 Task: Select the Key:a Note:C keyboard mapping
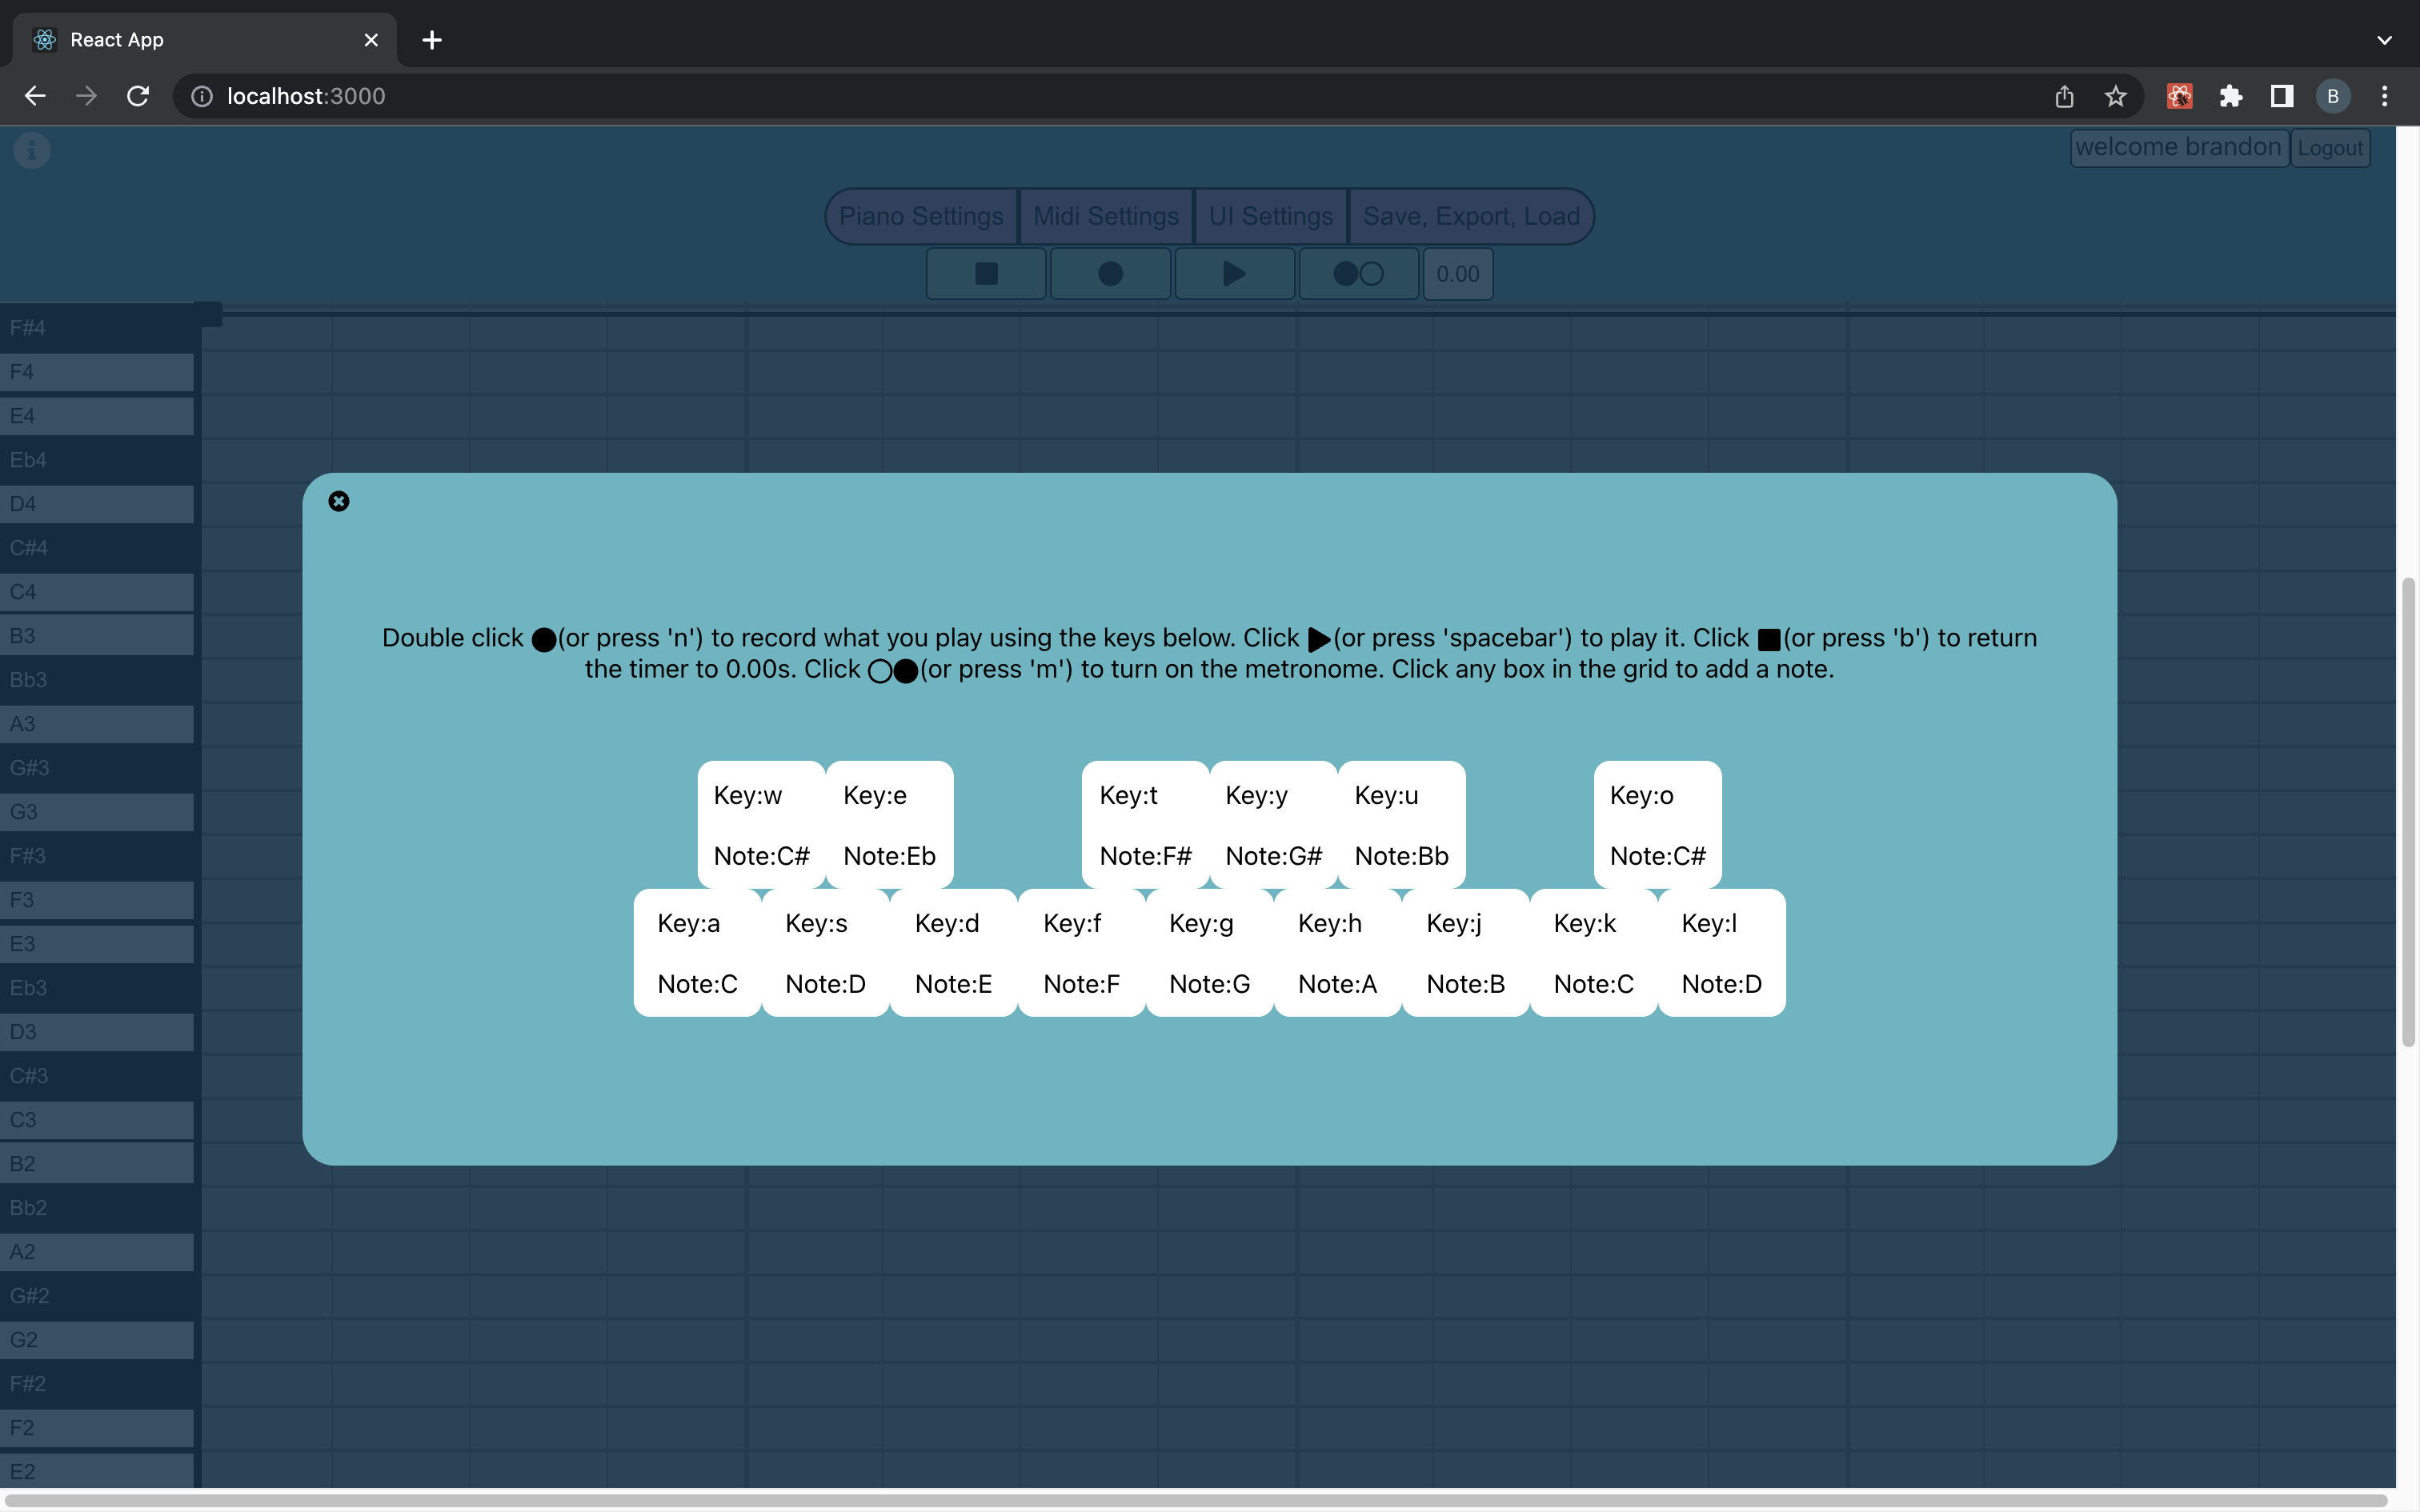tap(697, 952)
